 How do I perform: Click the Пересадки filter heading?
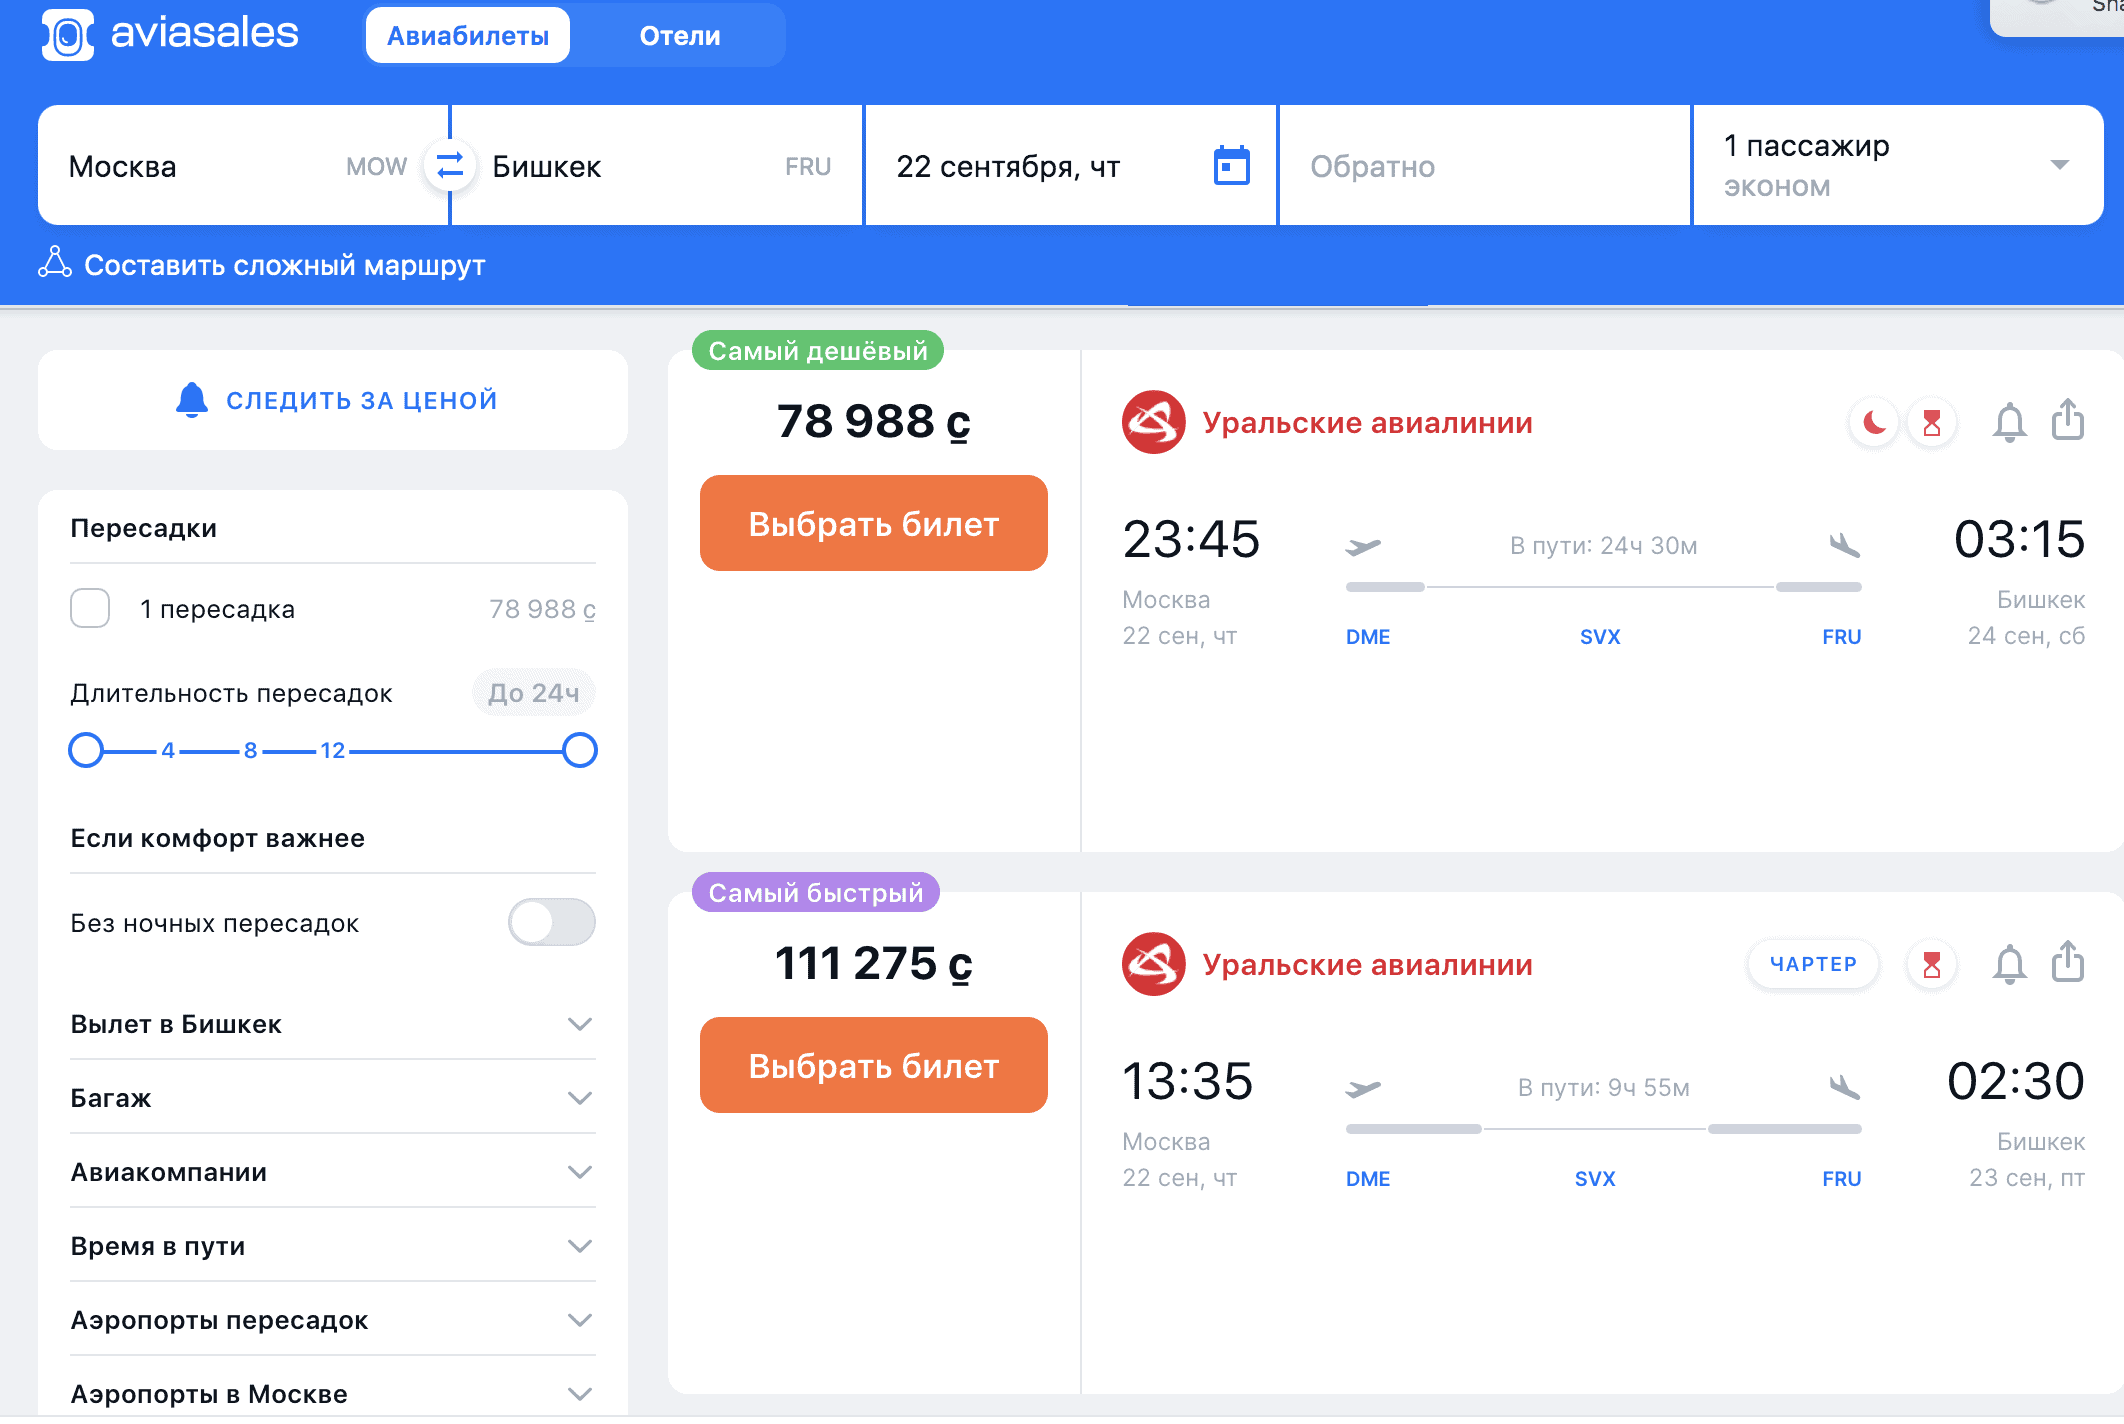[x=144, y=528]
